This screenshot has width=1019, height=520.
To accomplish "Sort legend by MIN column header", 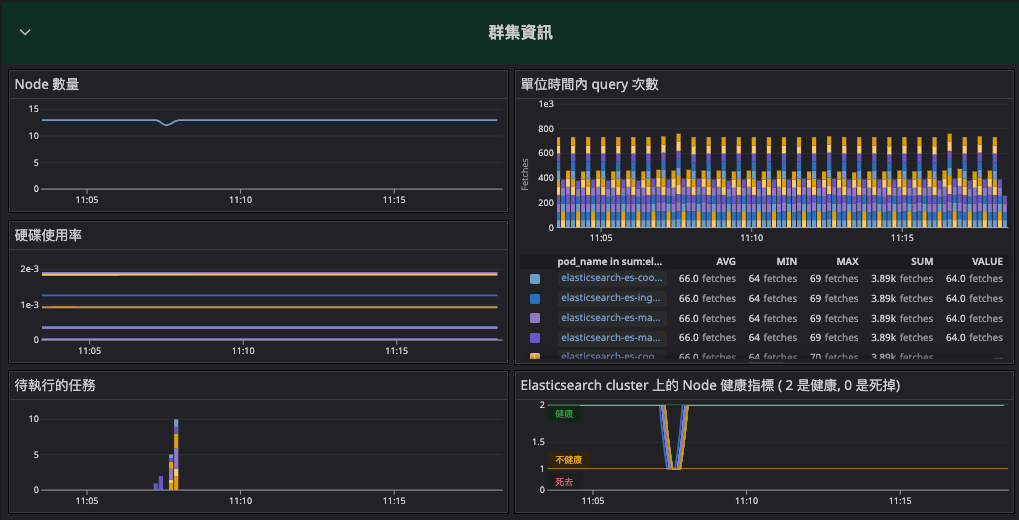I will (x=786, y=261).
